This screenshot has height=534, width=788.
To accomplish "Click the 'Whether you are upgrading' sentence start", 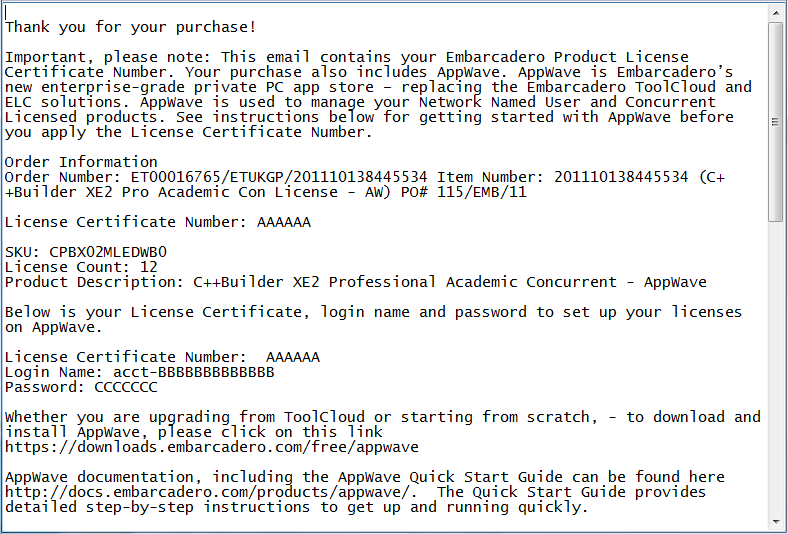I will pos(117,417).
